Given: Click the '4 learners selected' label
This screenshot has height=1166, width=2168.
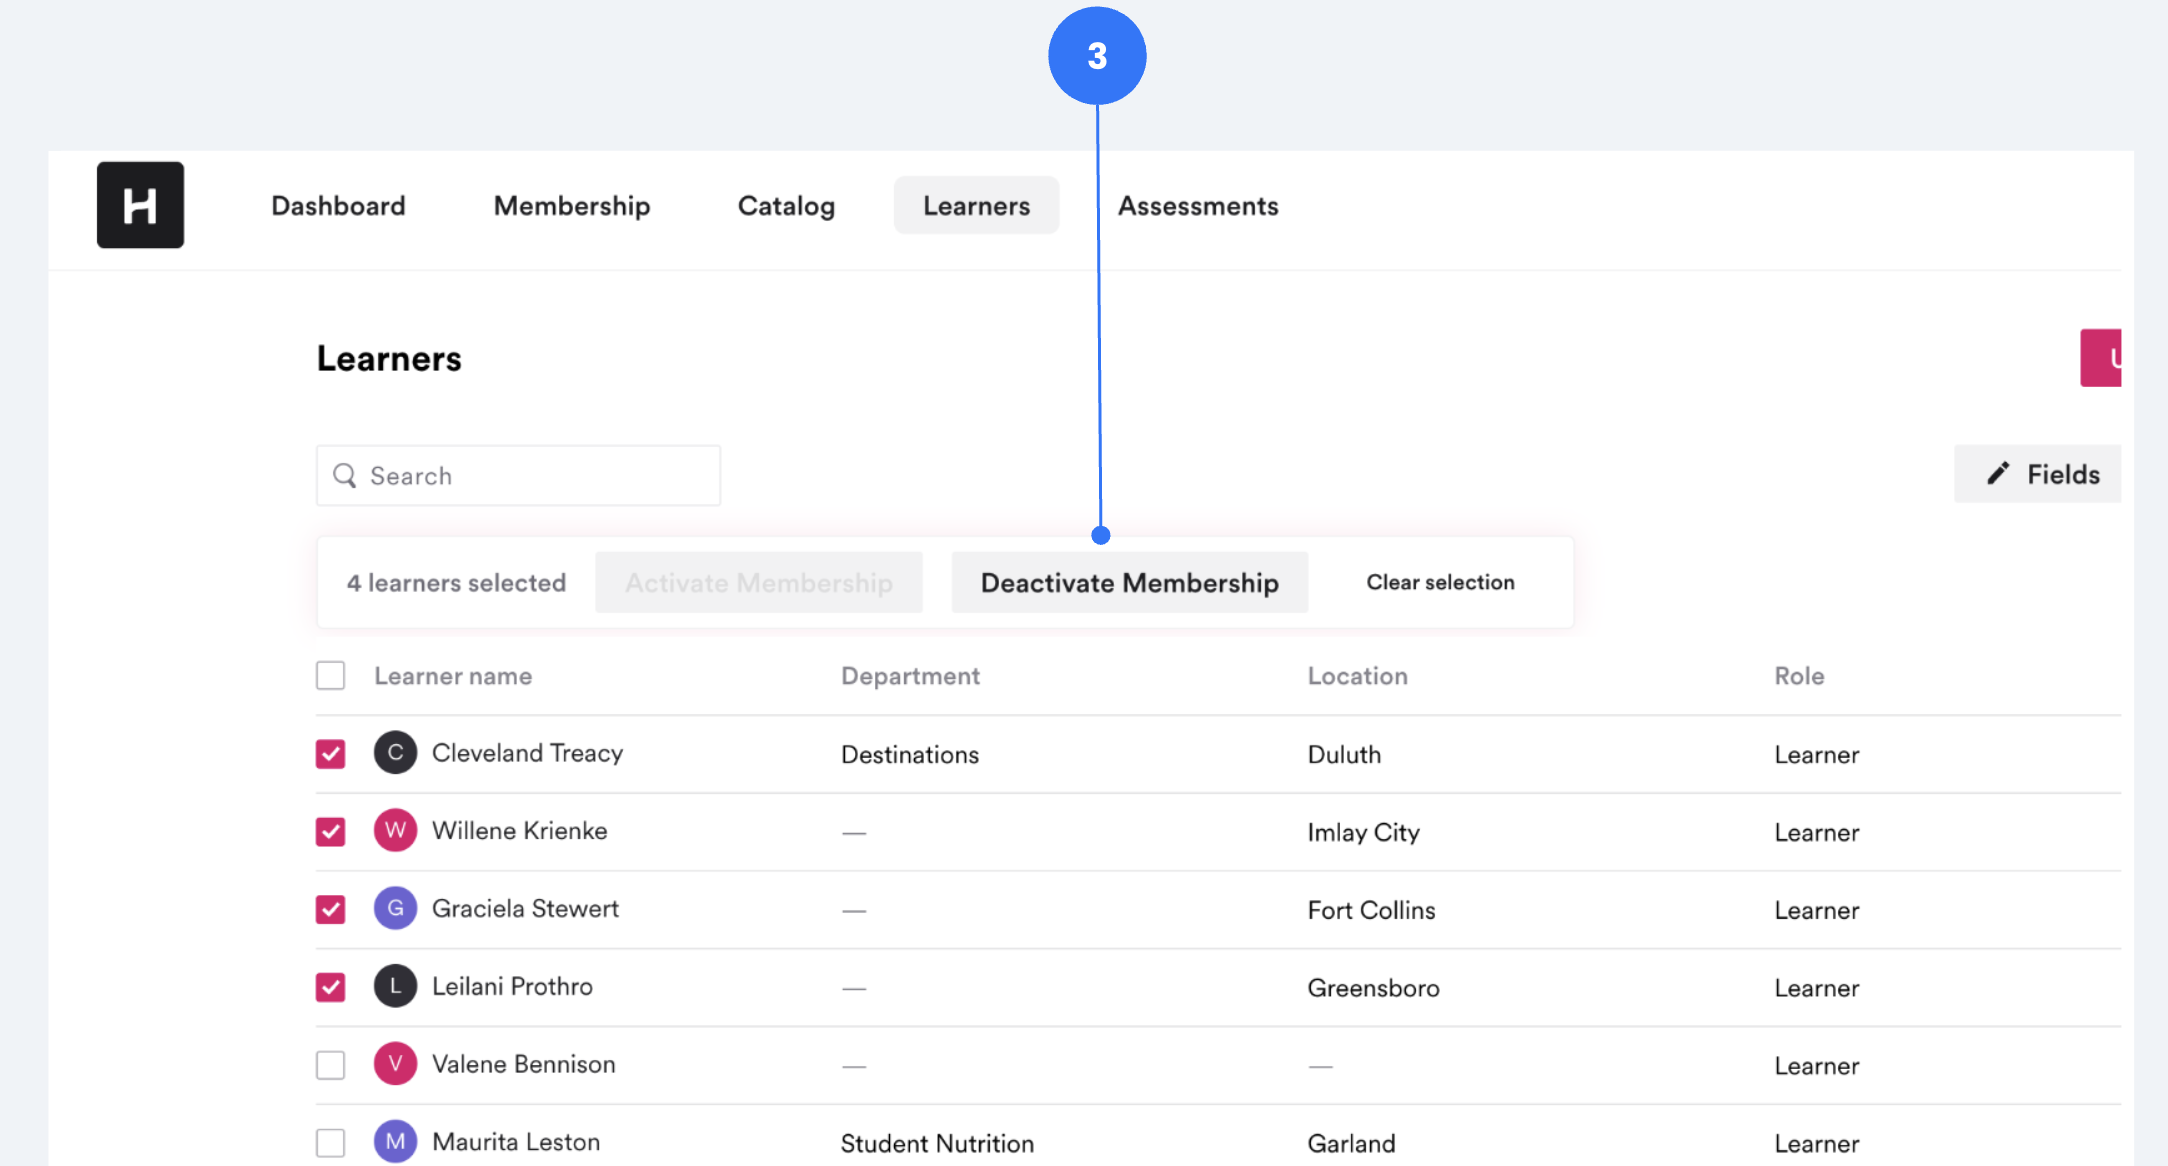Looking at the screenshot, I should [x=456, y=583].
